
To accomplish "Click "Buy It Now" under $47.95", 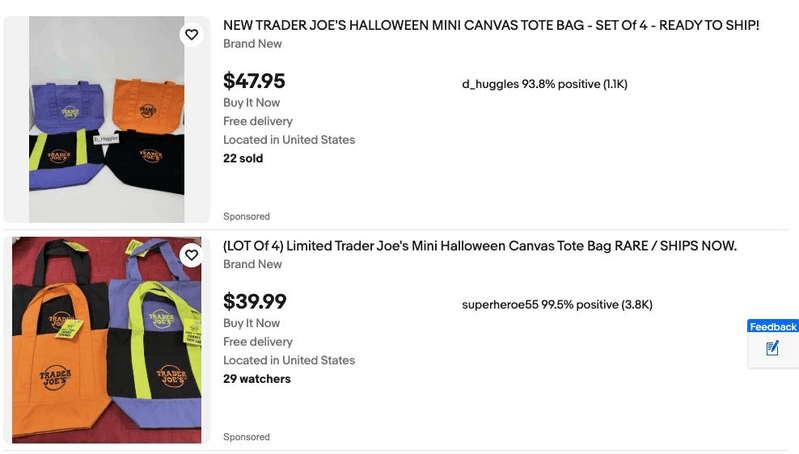I will (251, 103).
